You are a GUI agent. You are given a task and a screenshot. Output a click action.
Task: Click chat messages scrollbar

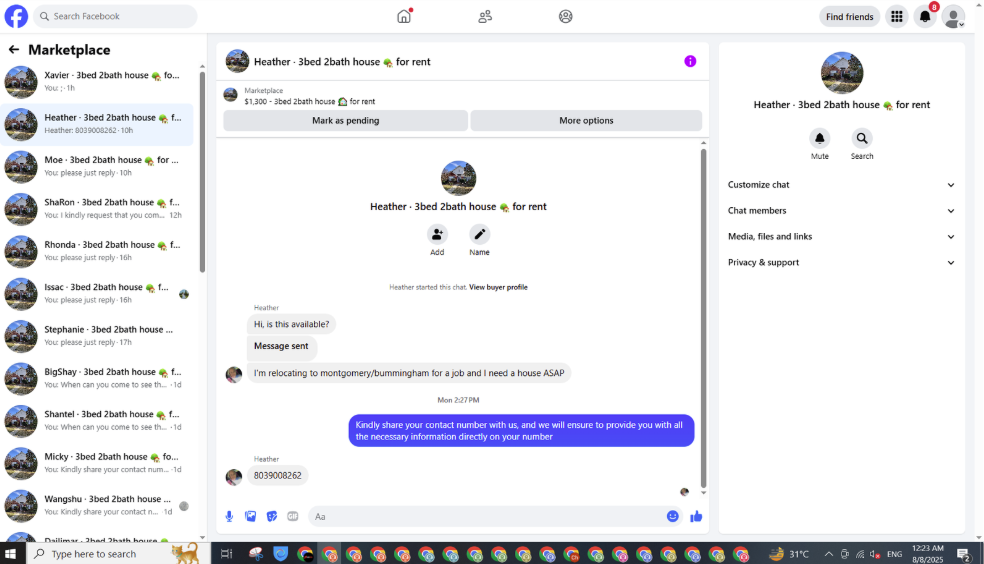tap(703, 318)
